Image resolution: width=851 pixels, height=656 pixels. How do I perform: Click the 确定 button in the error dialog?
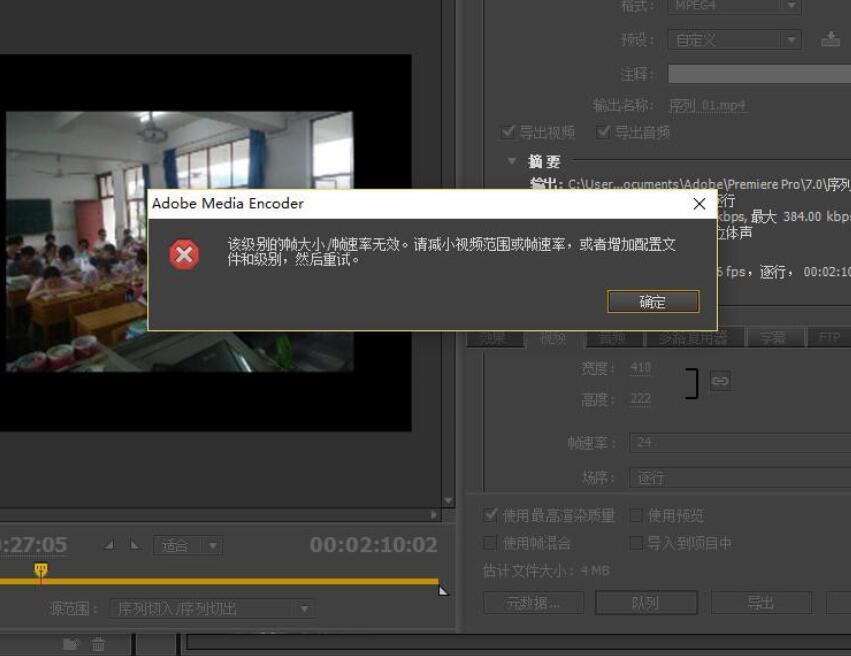653,301
